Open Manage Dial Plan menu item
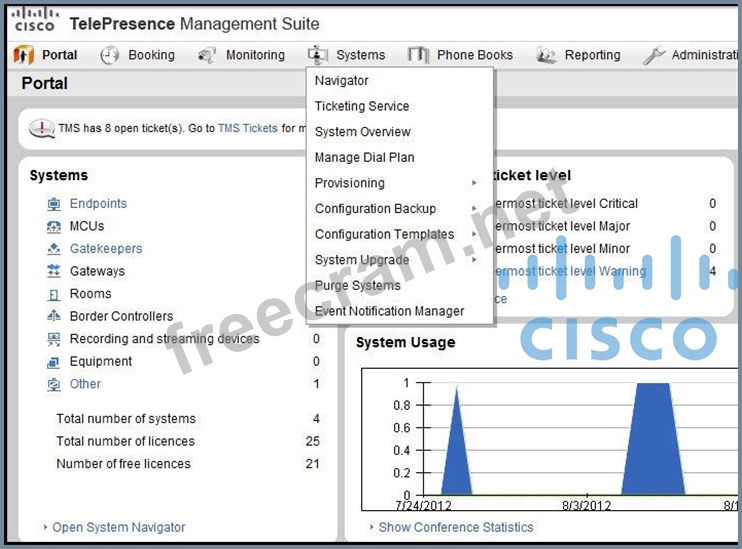The image size is (742, 549). (364, 157)
